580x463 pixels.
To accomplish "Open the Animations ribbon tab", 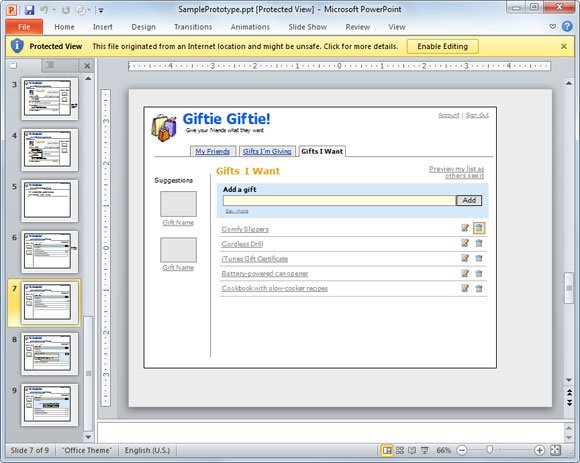I will 250,27.
